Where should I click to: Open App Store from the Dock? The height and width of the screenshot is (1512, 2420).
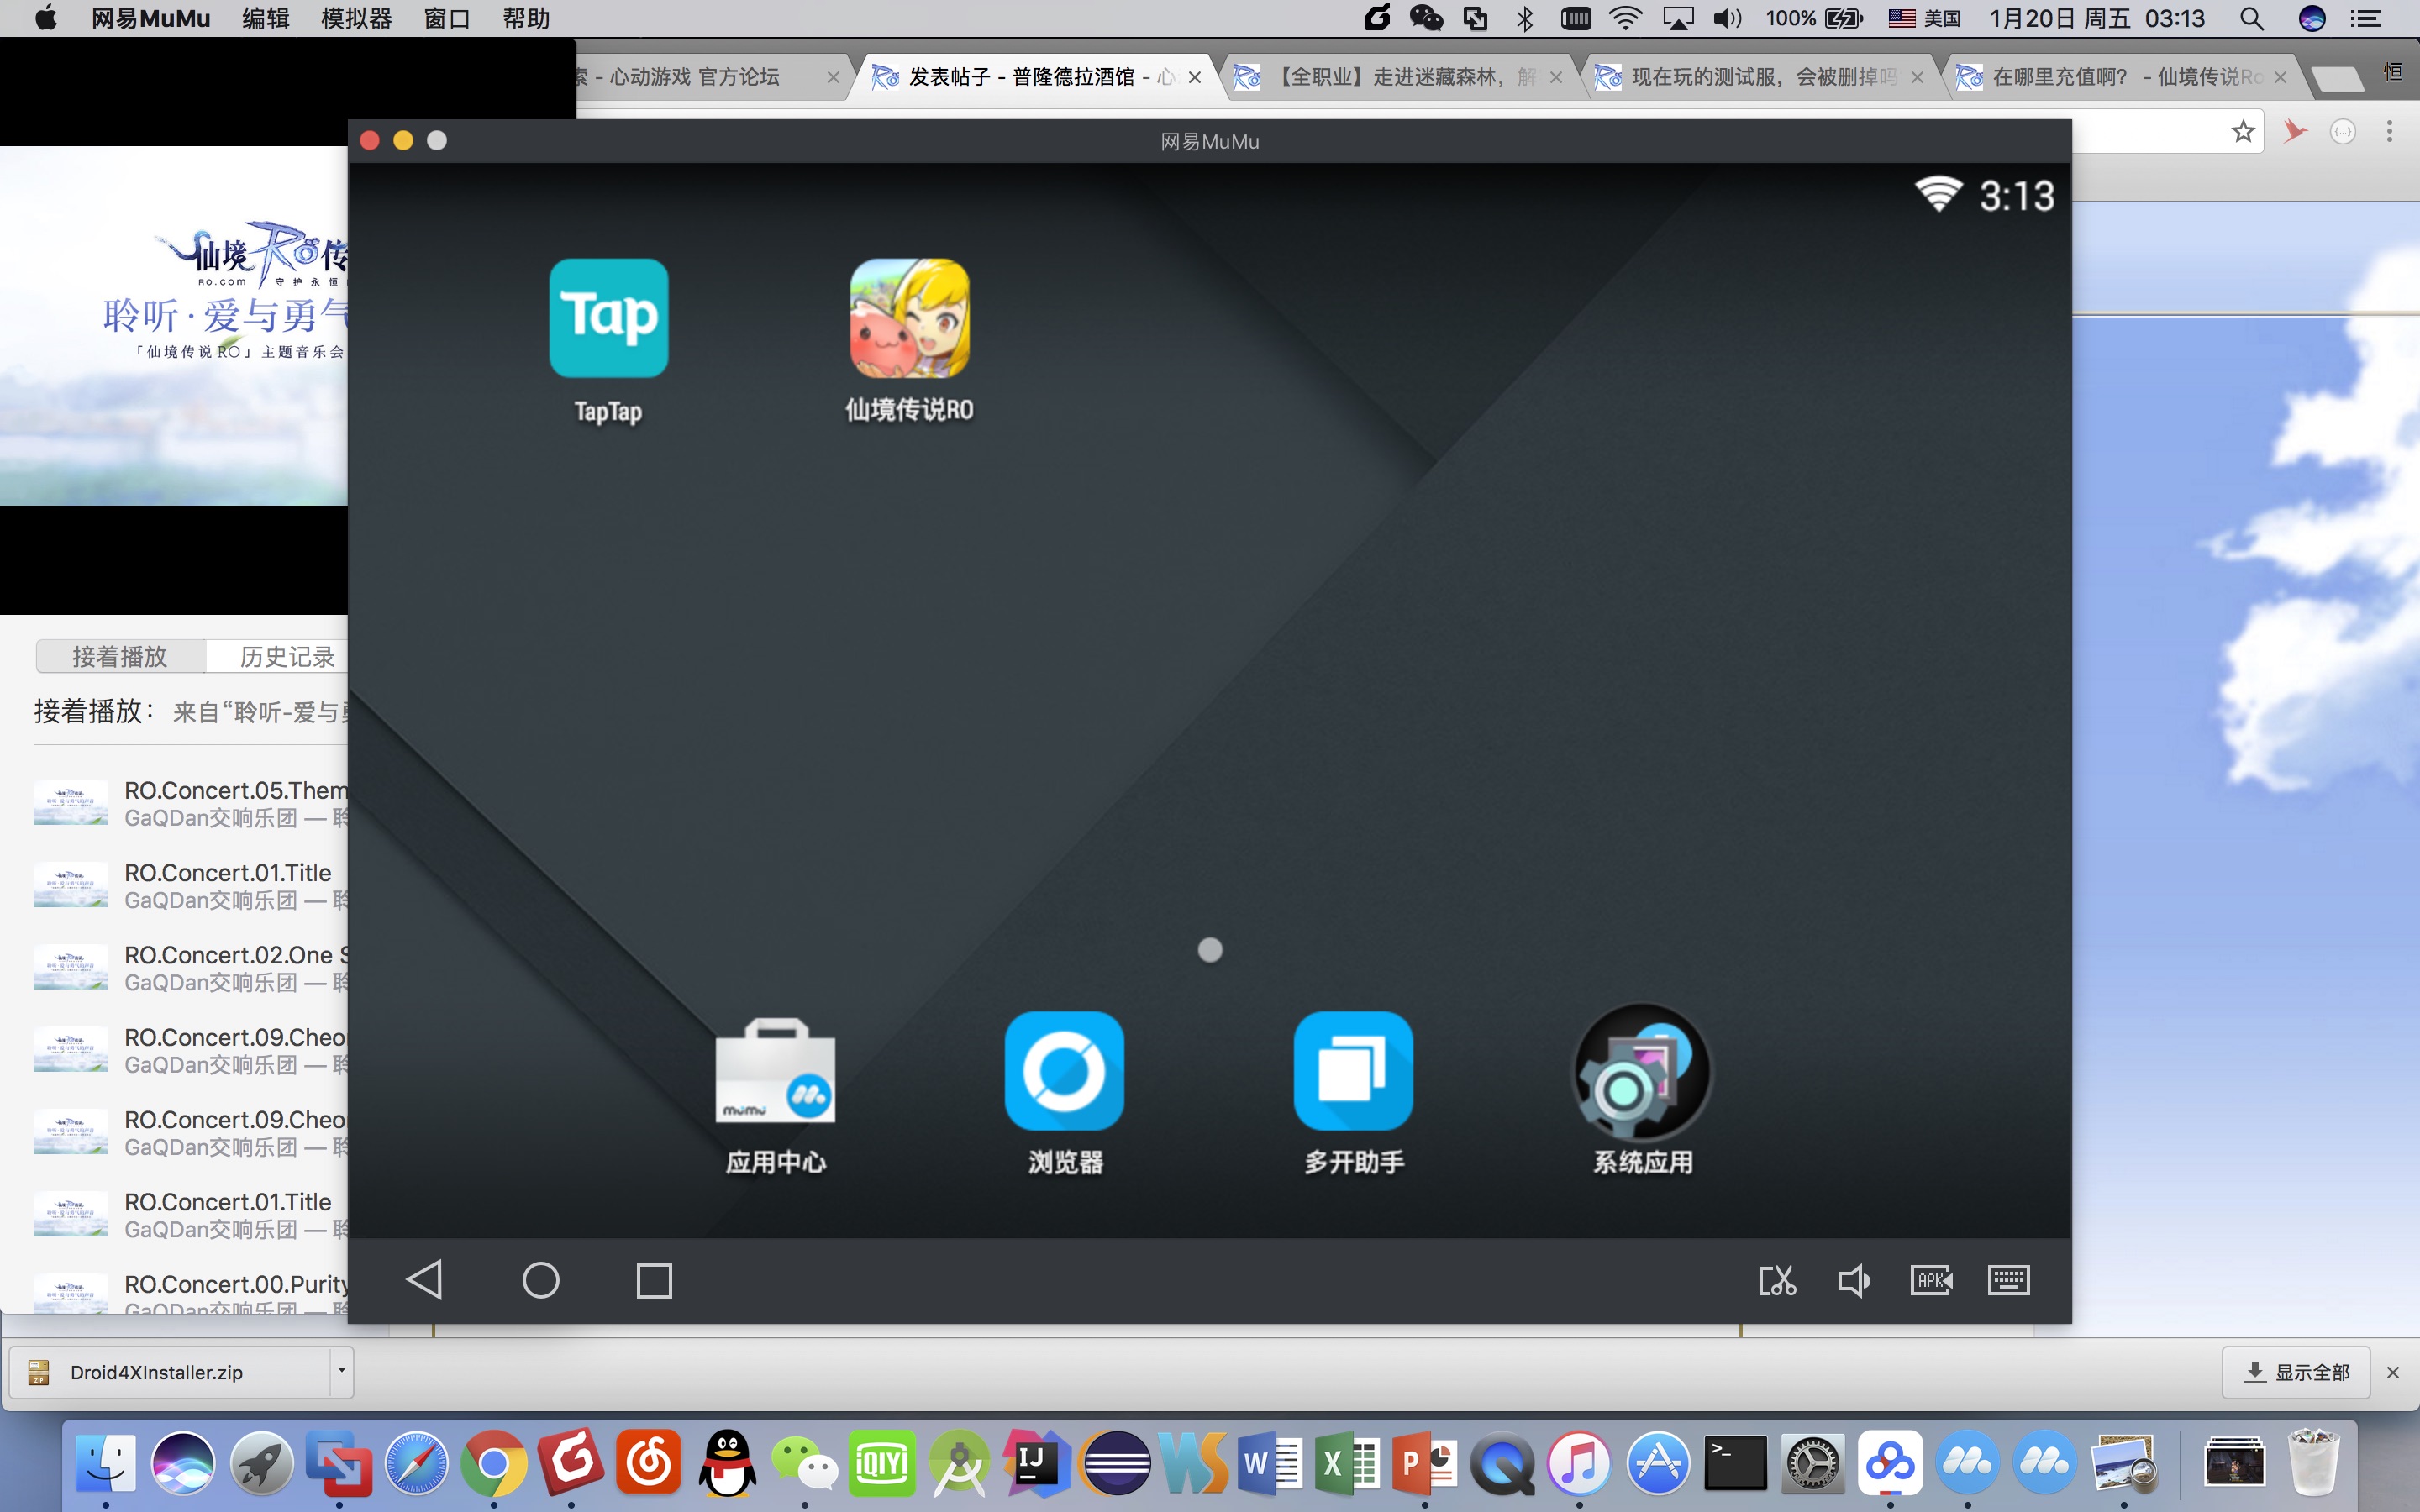(1658, 1463)
